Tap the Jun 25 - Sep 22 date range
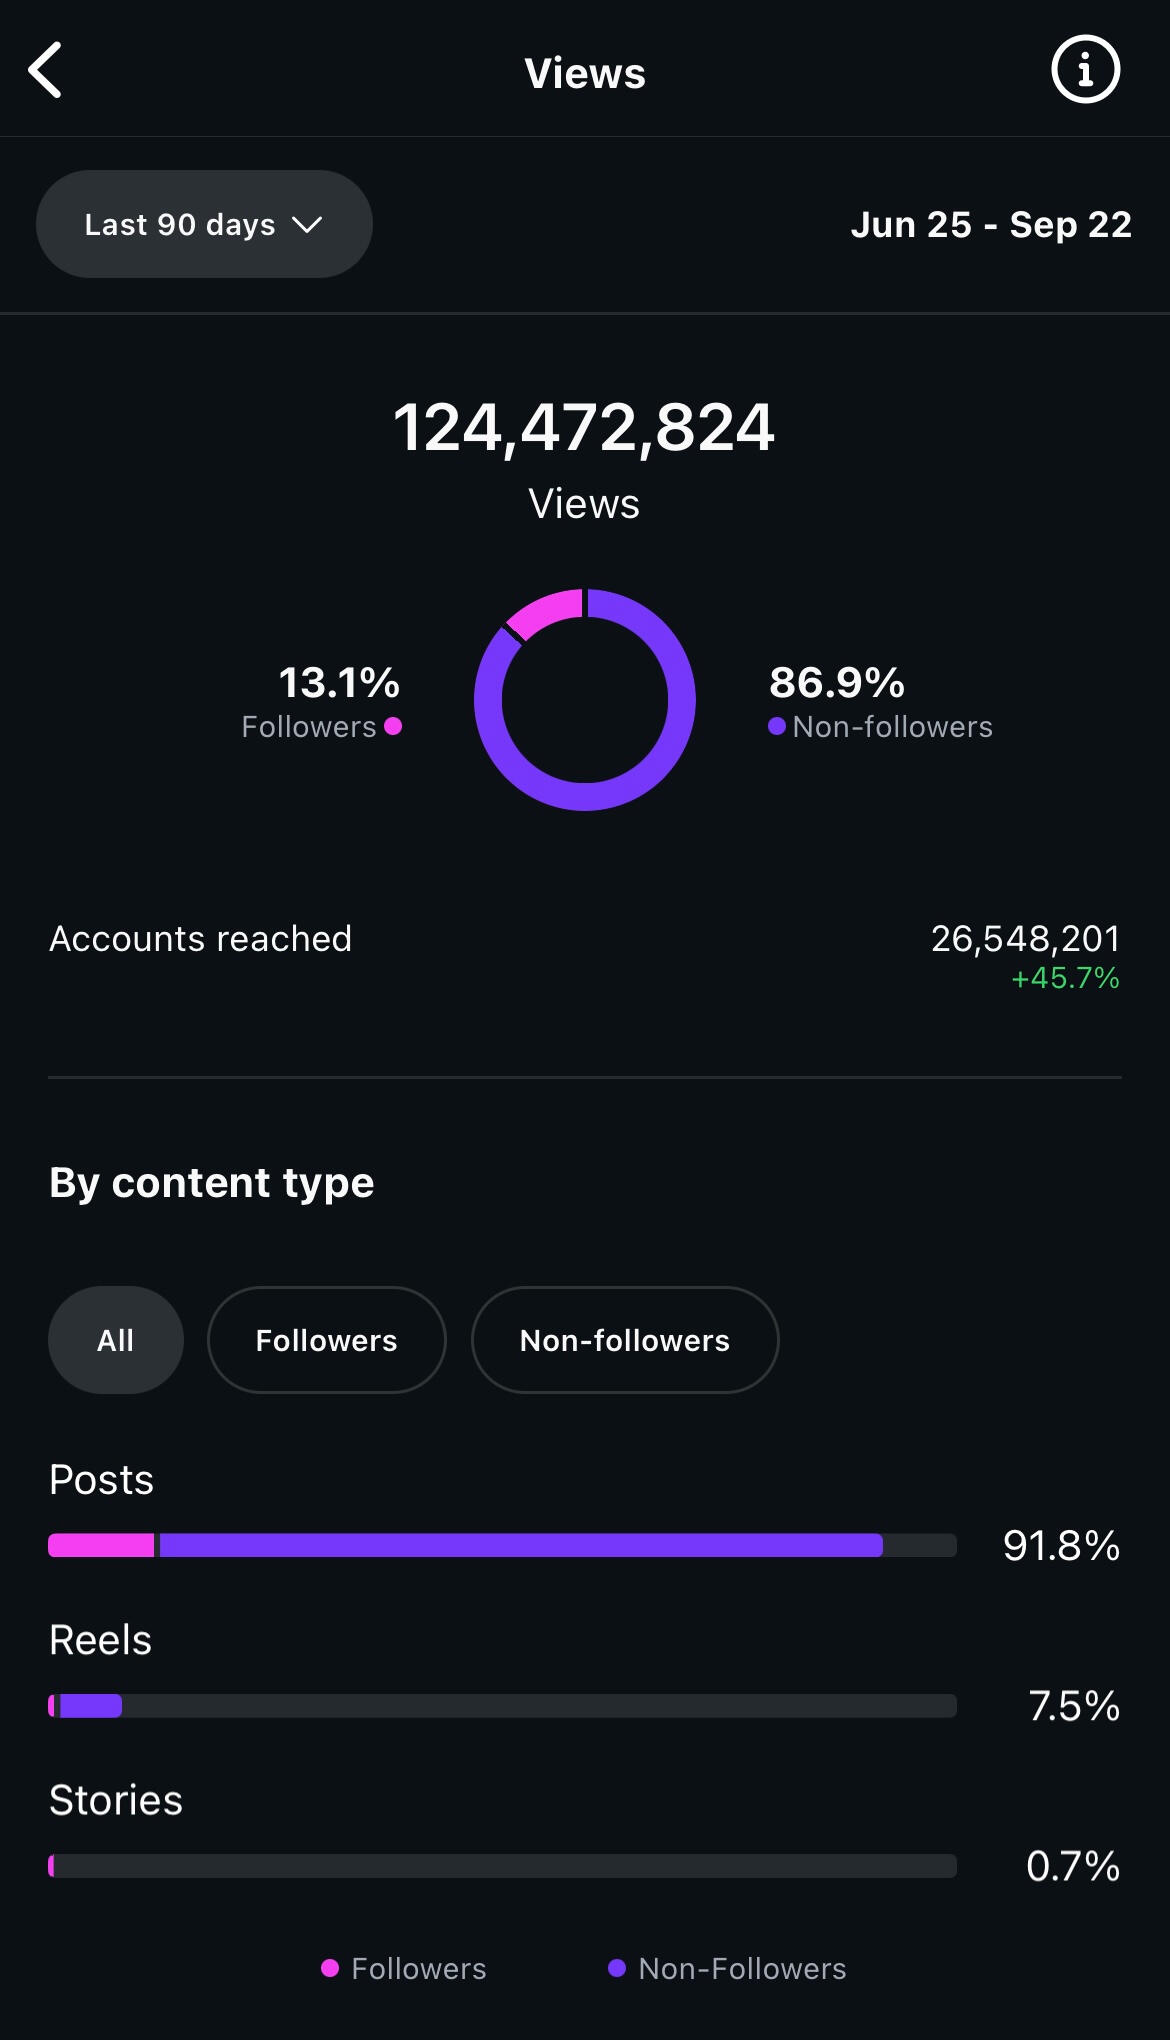 click(990, 225)
